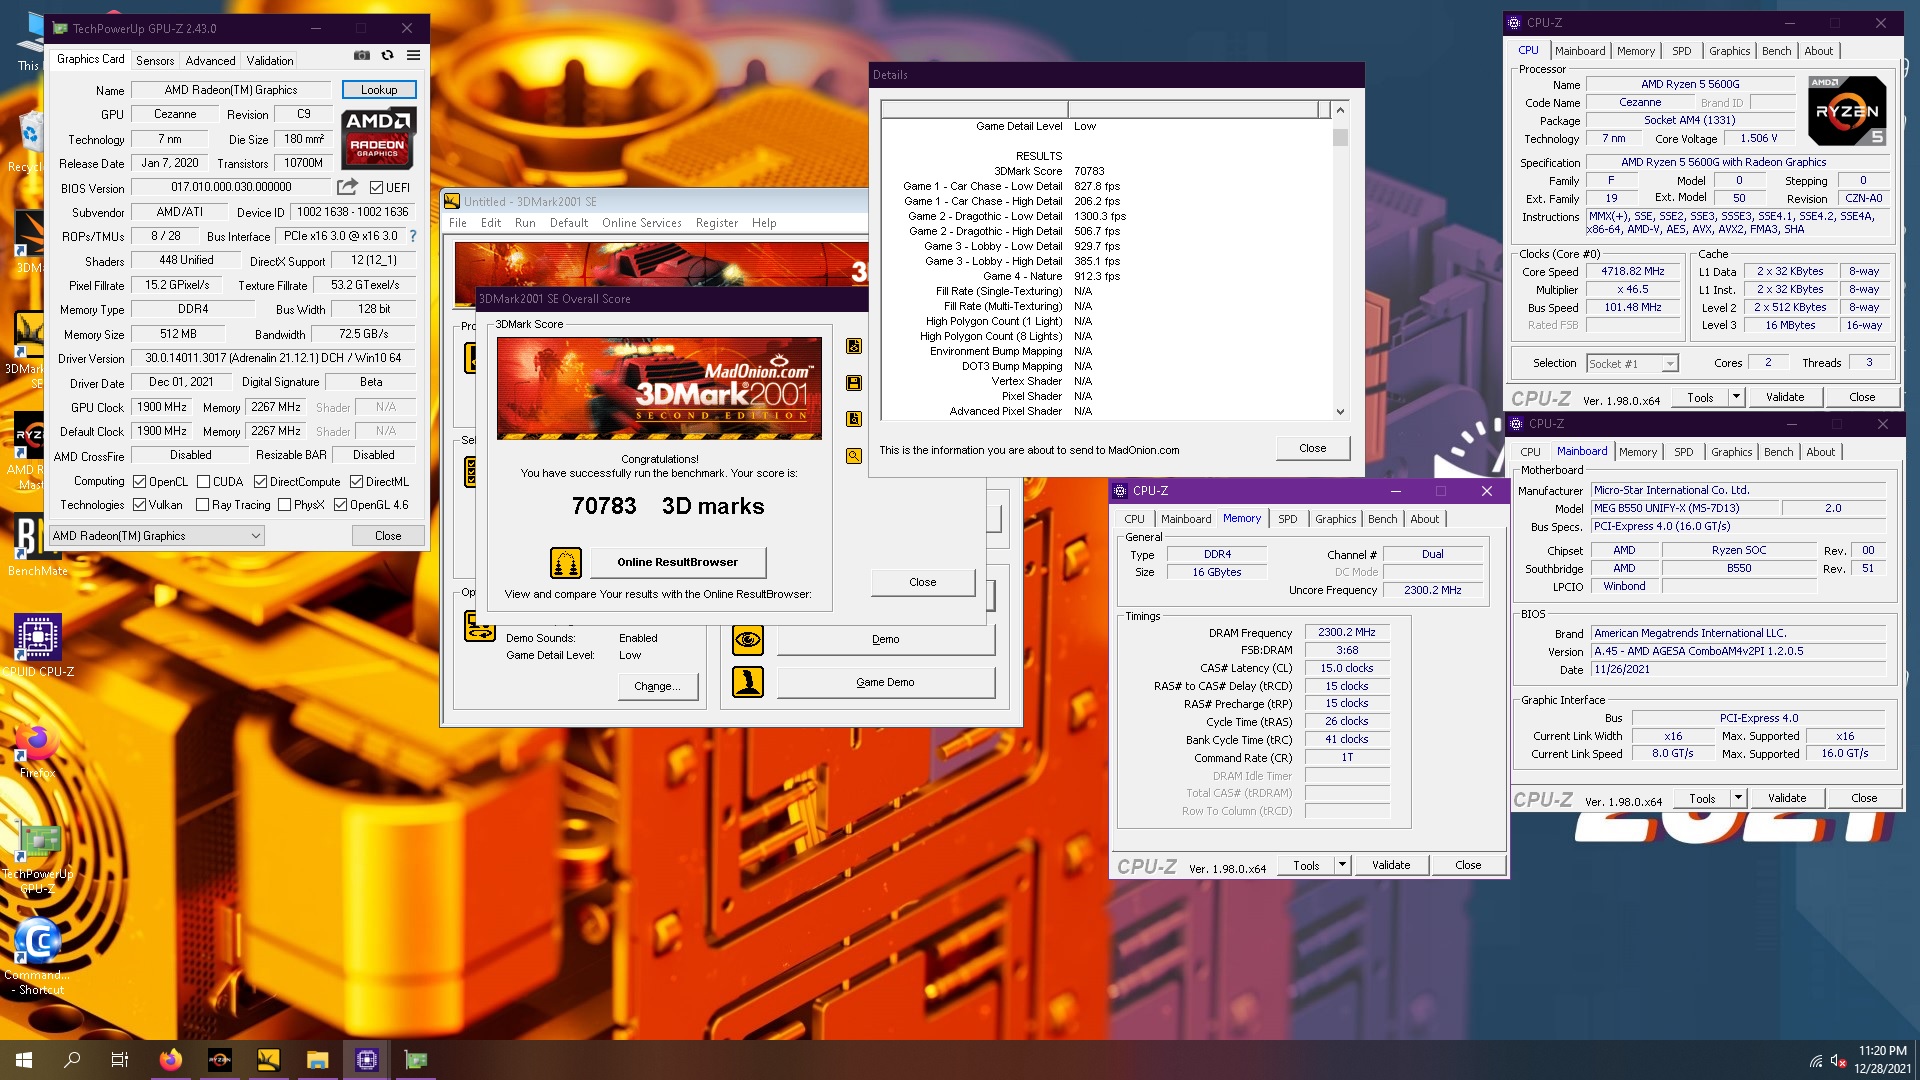The width and height of the screenshot is (1920, 1080).
Task: Take GPU-Z screenshot with camera icon
Action: [362, 56]
